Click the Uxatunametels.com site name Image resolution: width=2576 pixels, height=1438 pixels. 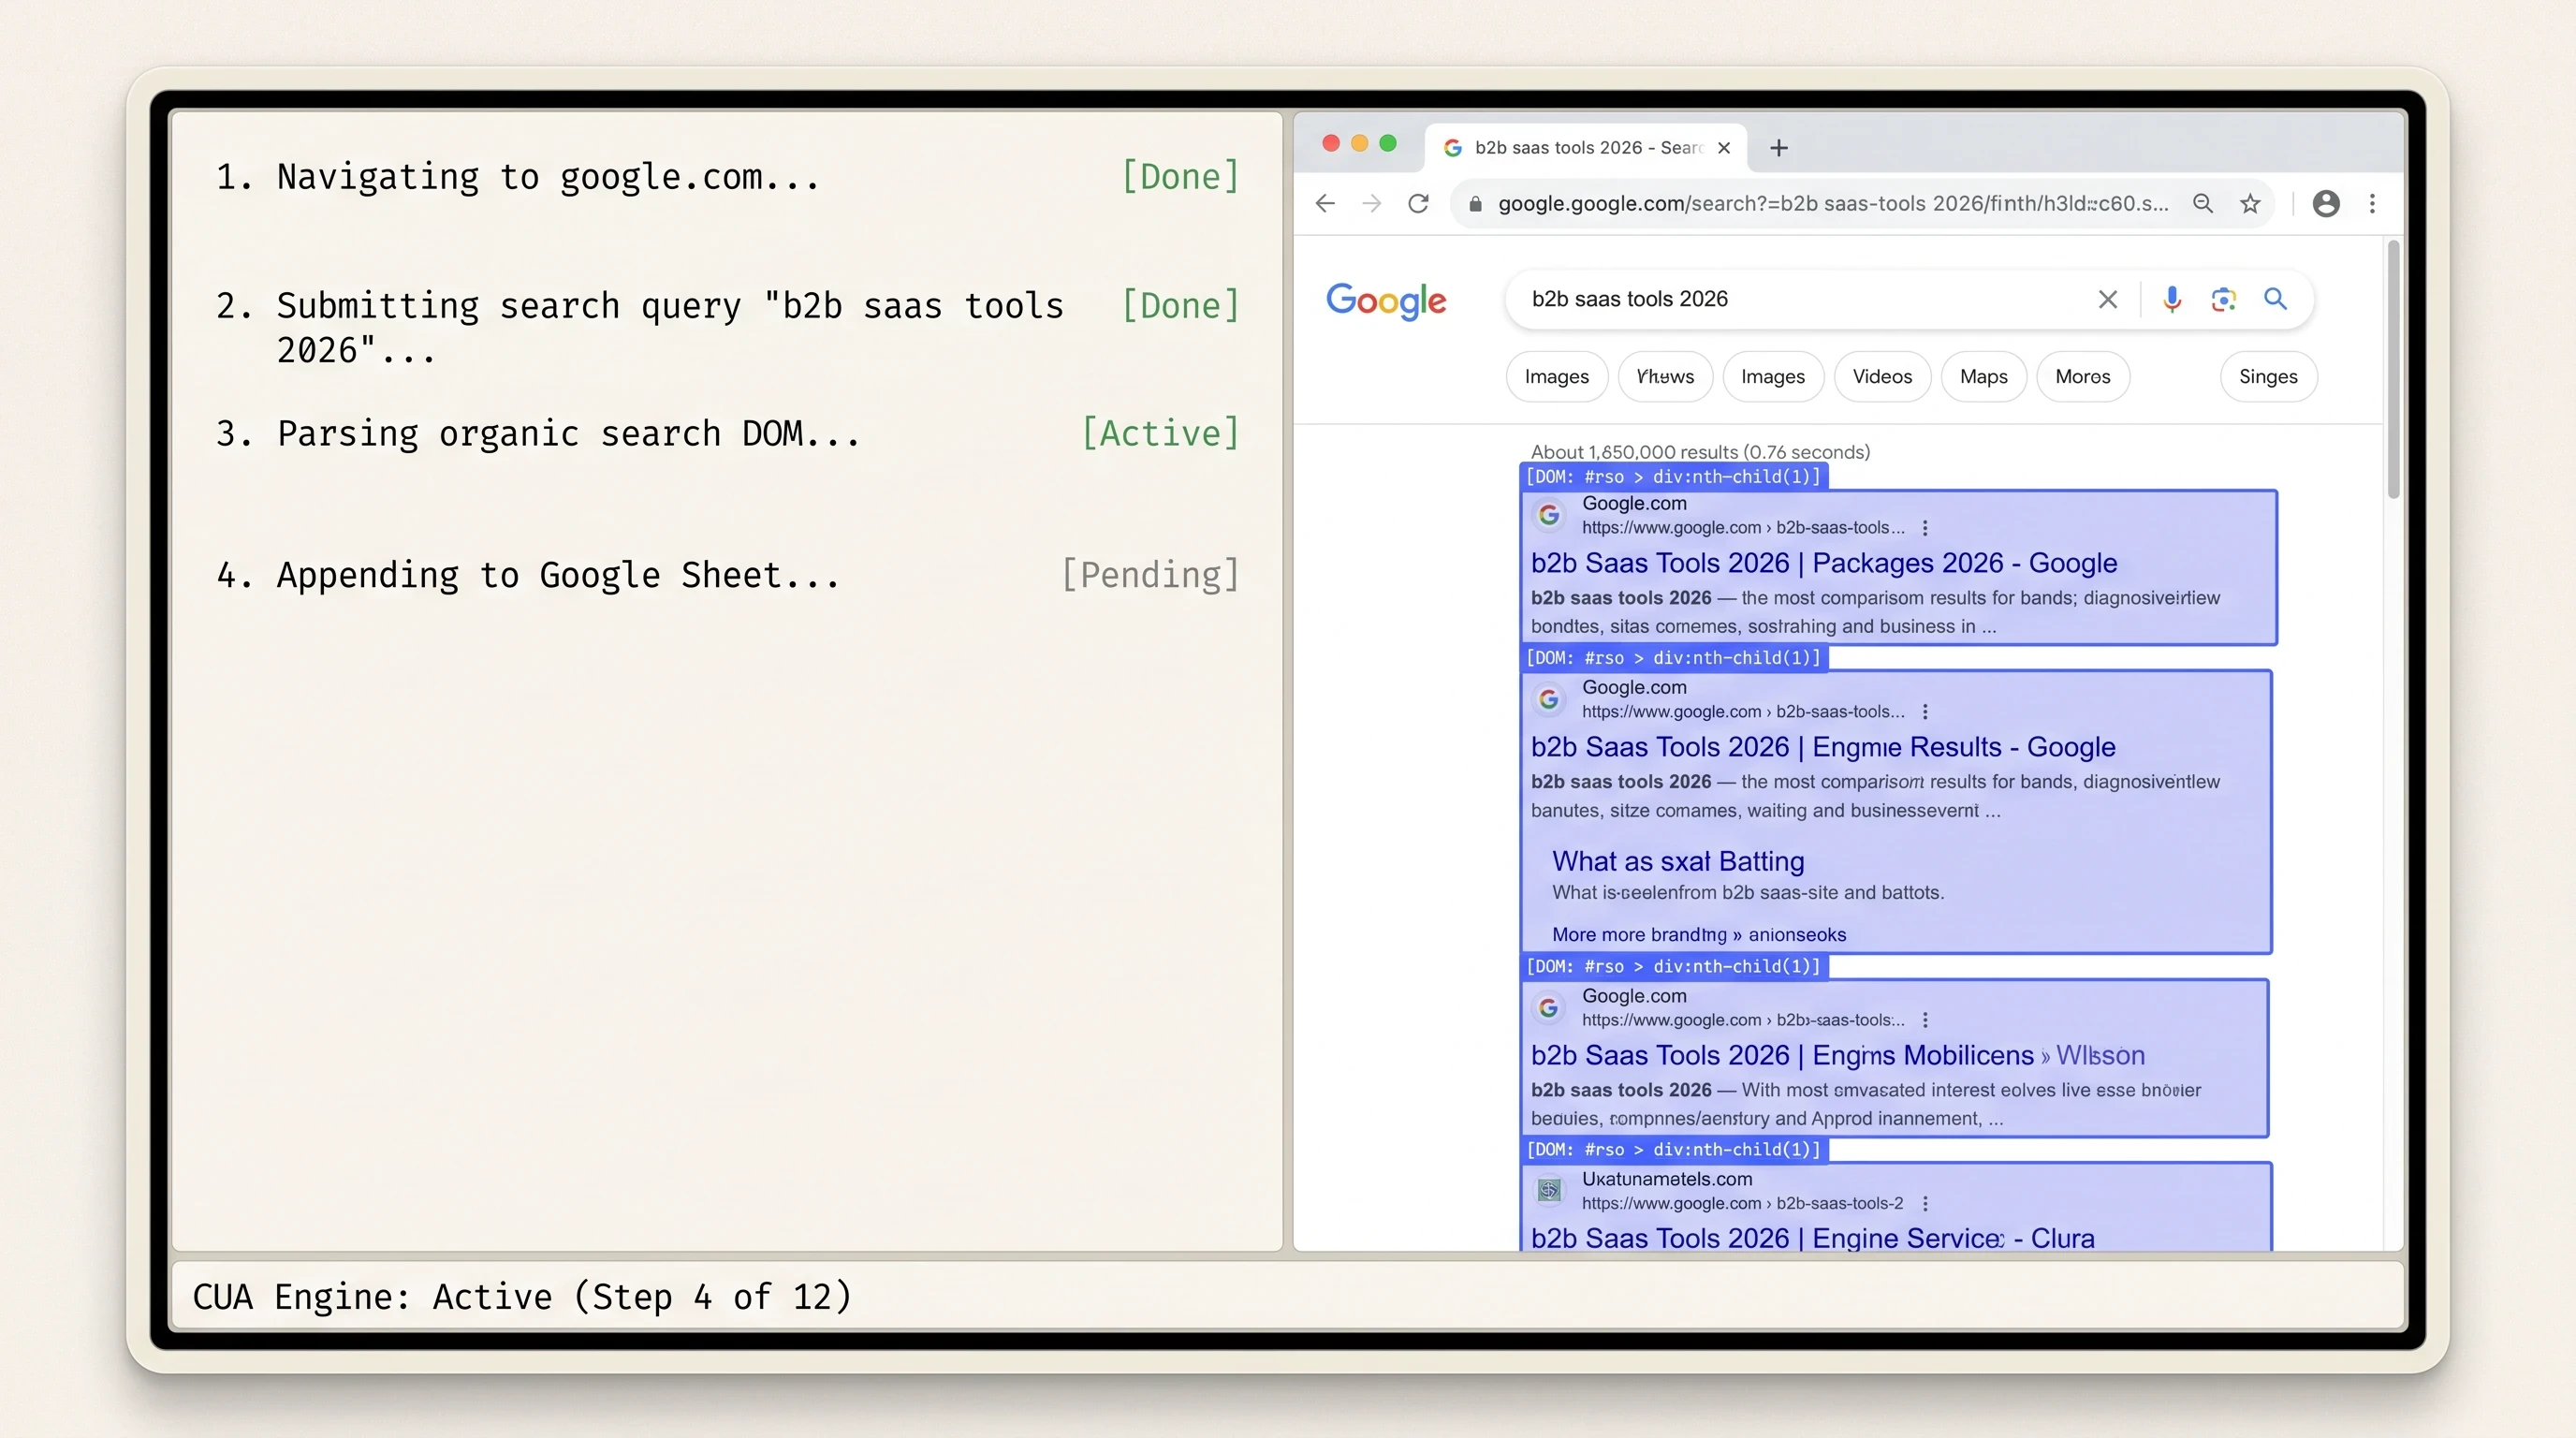coord(1666,1179)
